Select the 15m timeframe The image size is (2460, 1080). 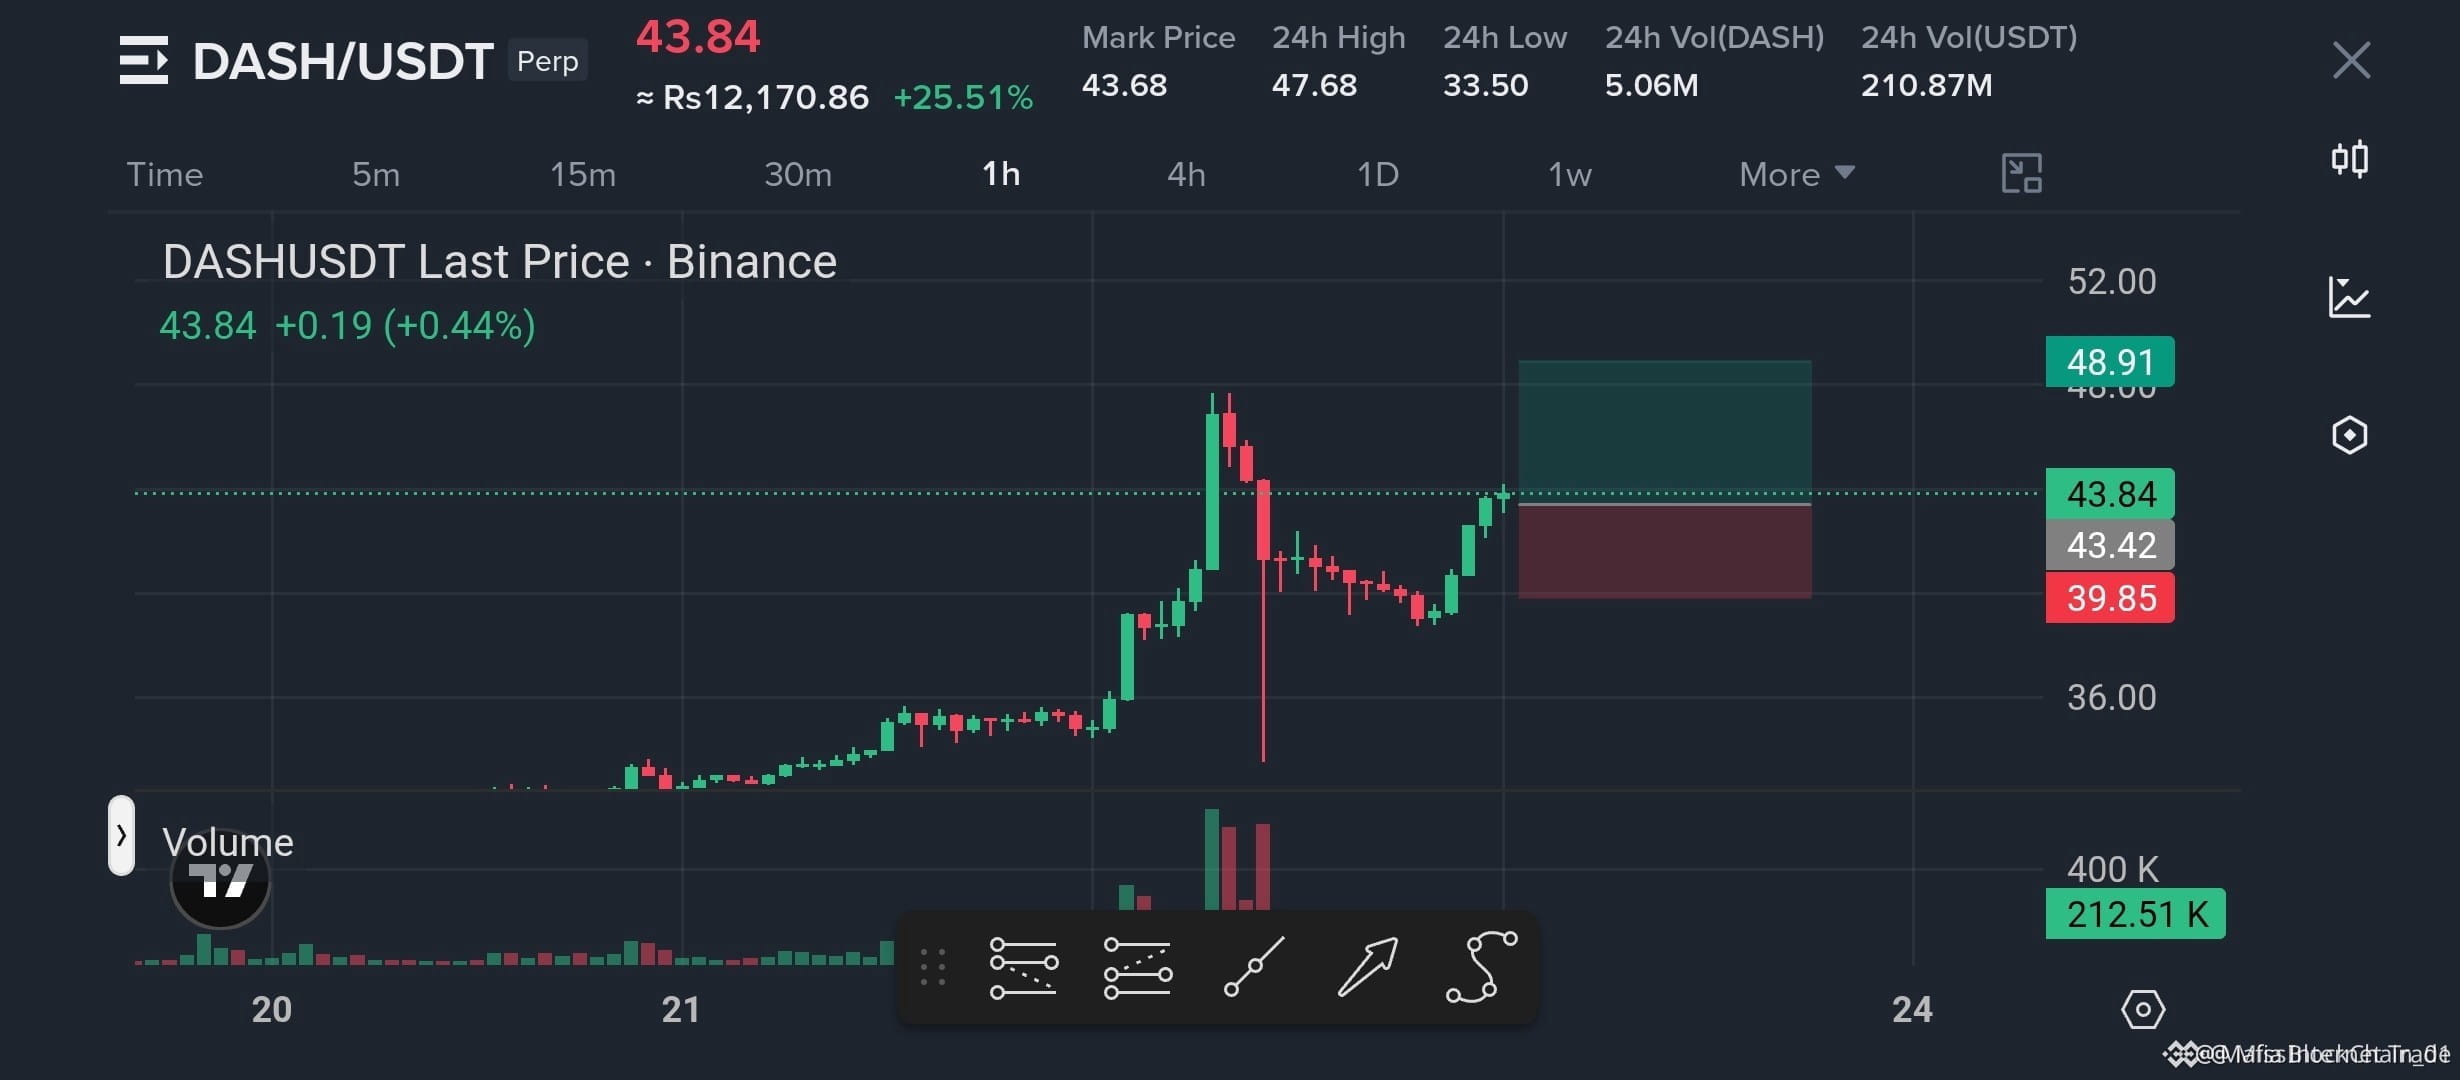(583, 175)
